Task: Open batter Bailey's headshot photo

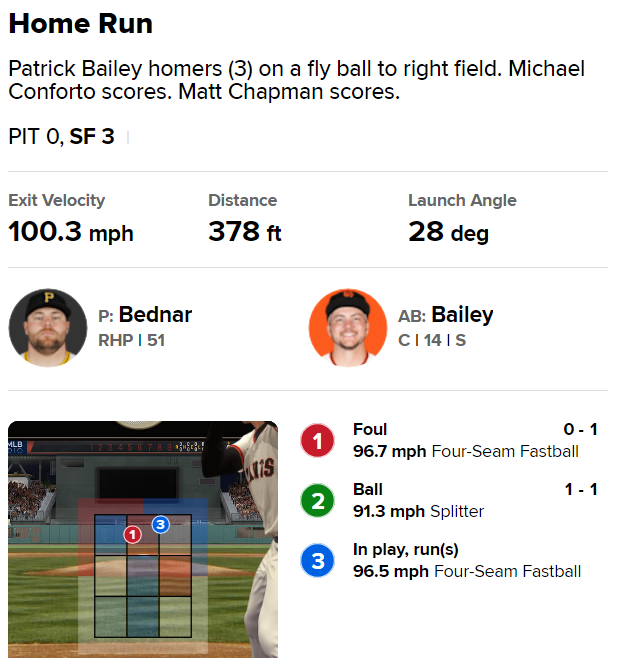Action: (349, 328)
